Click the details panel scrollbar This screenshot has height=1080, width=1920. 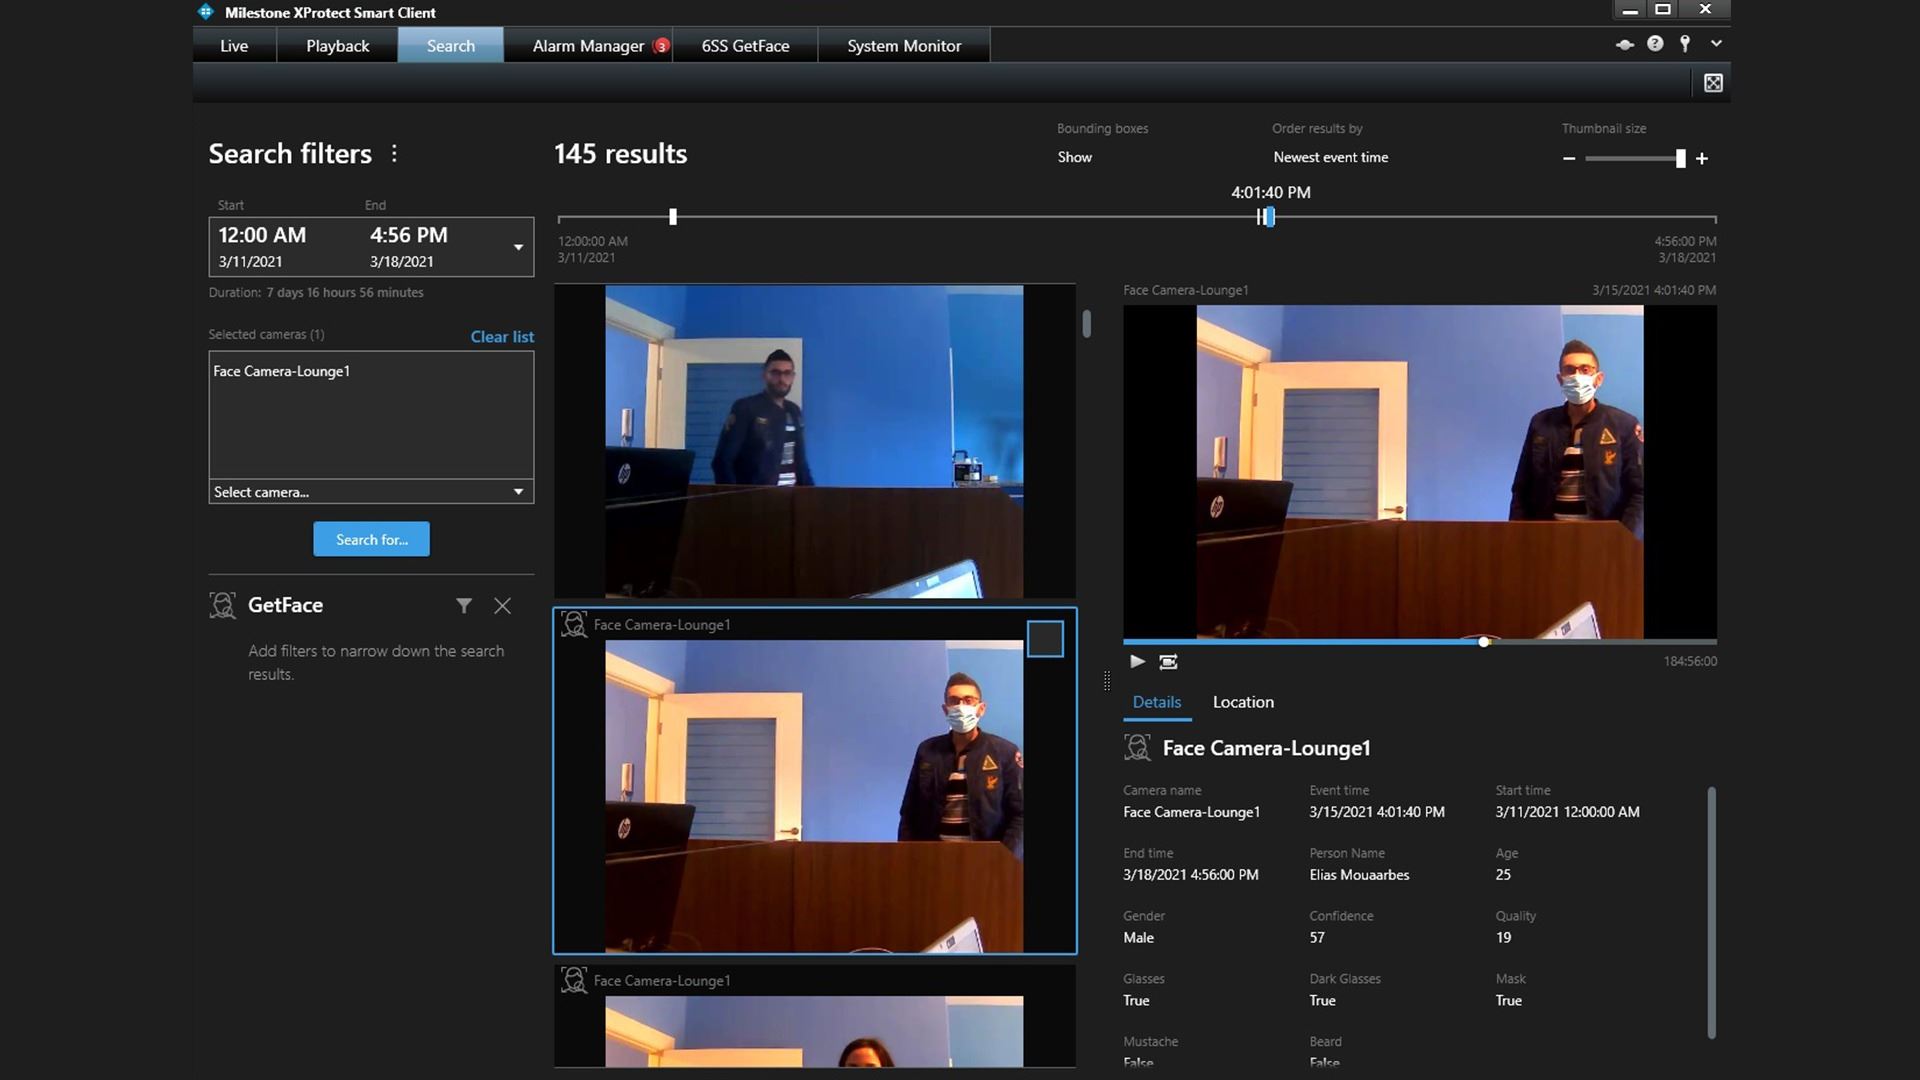[x=1711, y=912]
